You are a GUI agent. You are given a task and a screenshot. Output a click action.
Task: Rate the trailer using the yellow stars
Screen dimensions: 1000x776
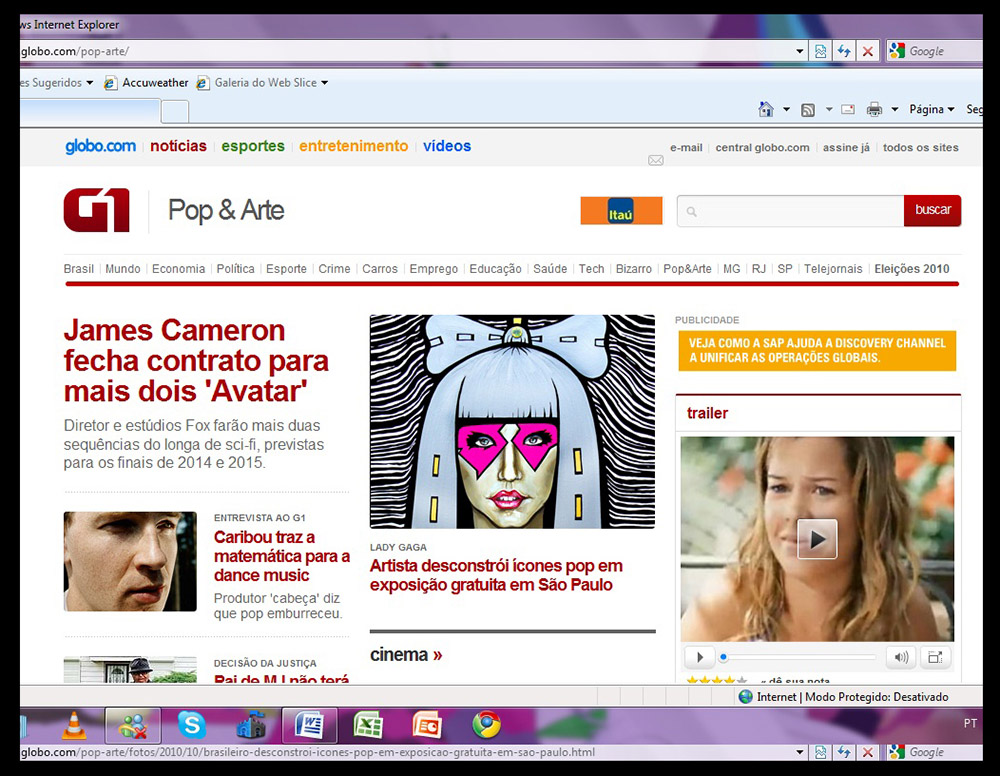tap(716, 680)
